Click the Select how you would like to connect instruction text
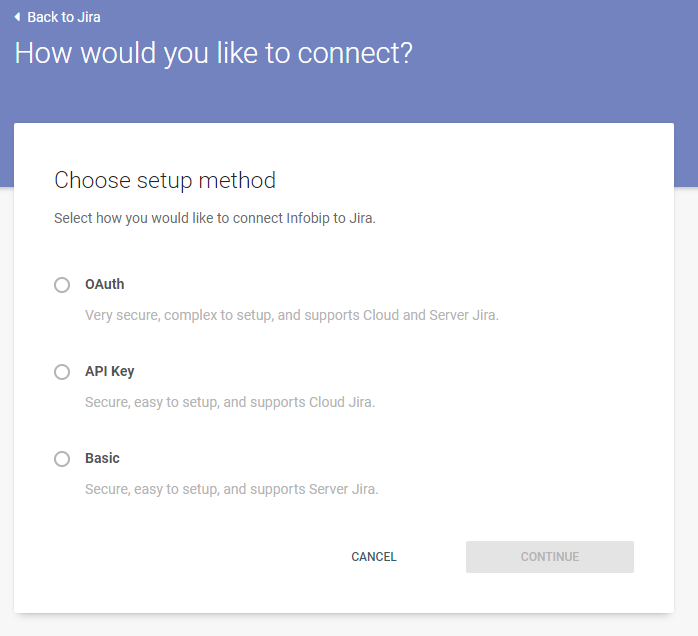The height and width of the screenshot is (636, 698). 215,217
